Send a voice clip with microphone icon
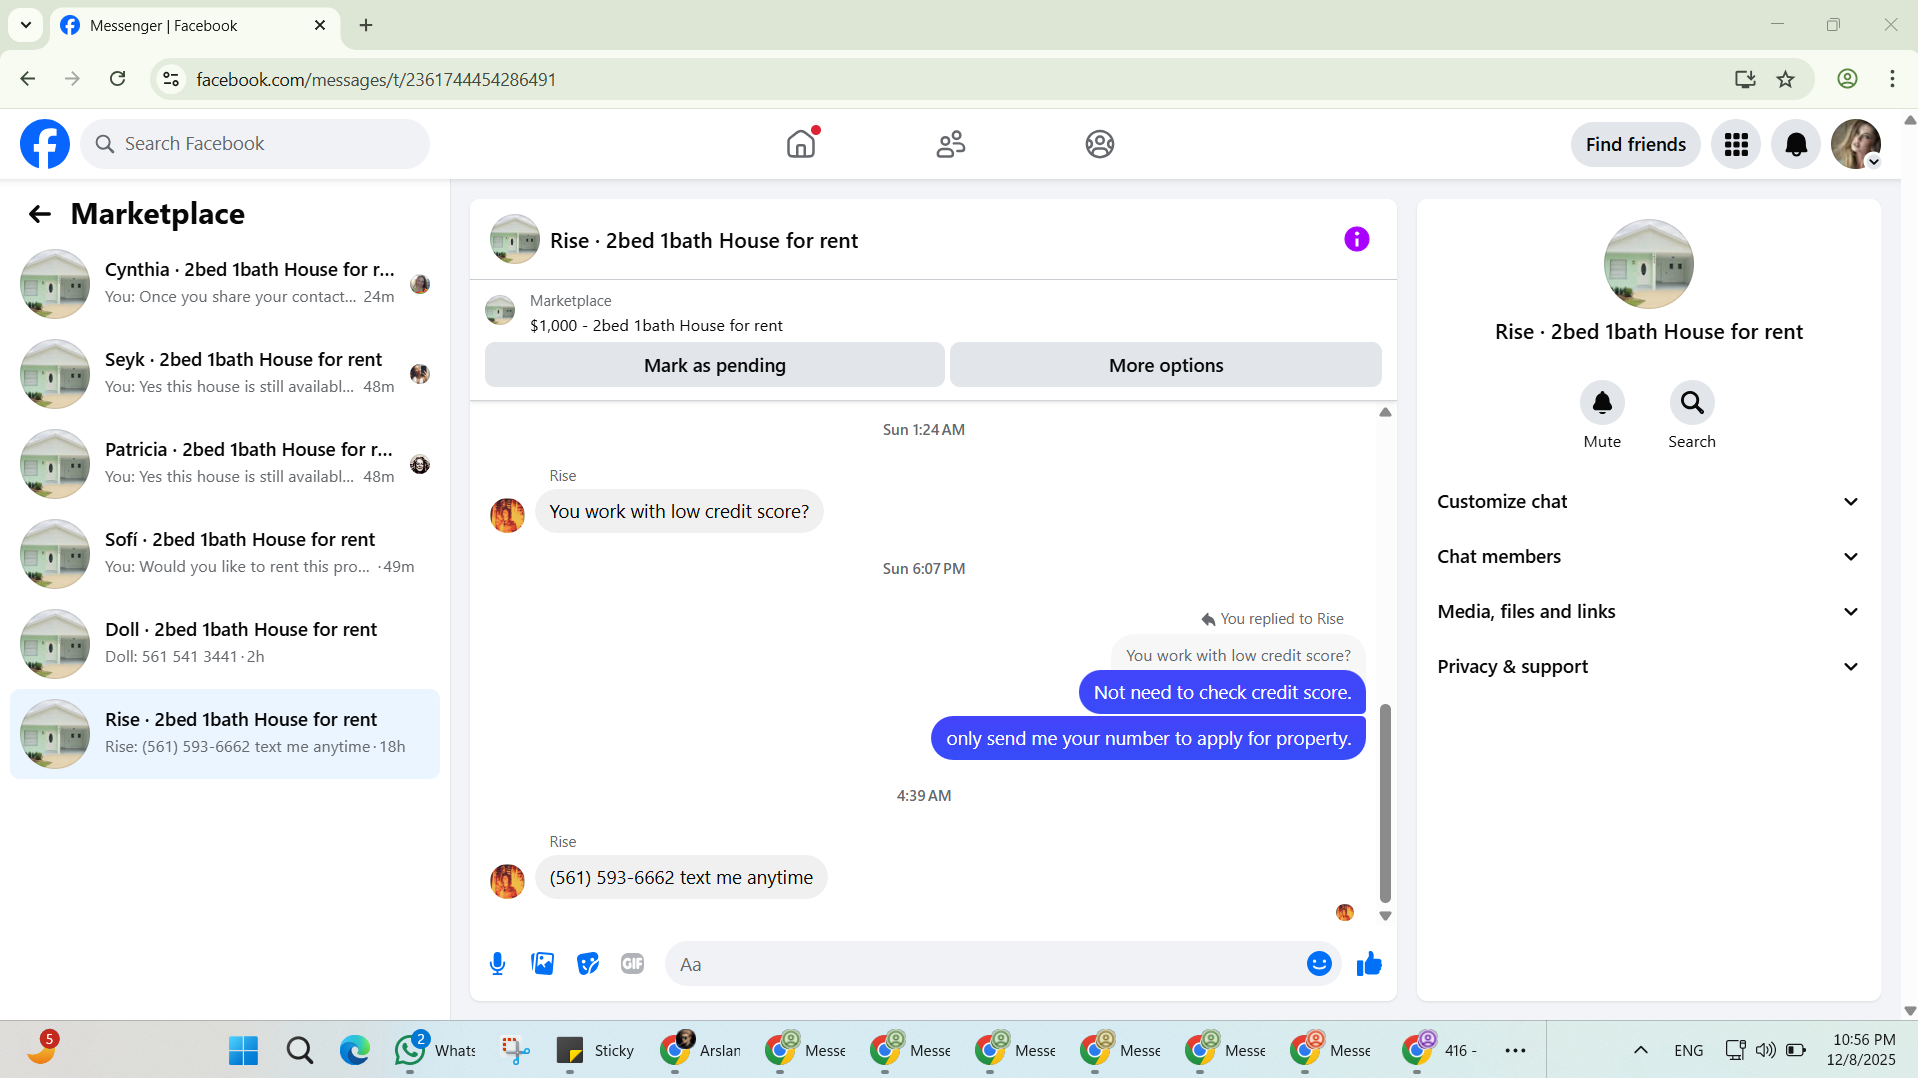 tap(498, 964)
